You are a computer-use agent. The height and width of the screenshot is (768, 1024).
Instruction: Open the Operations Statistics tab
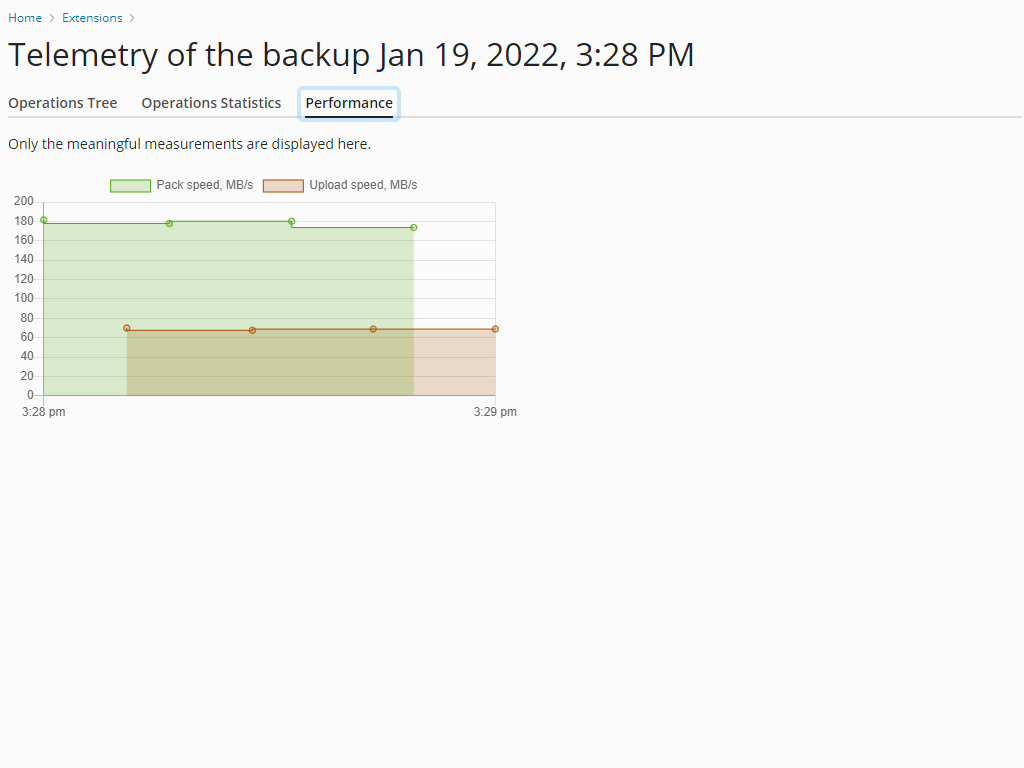tap(211, 102)
